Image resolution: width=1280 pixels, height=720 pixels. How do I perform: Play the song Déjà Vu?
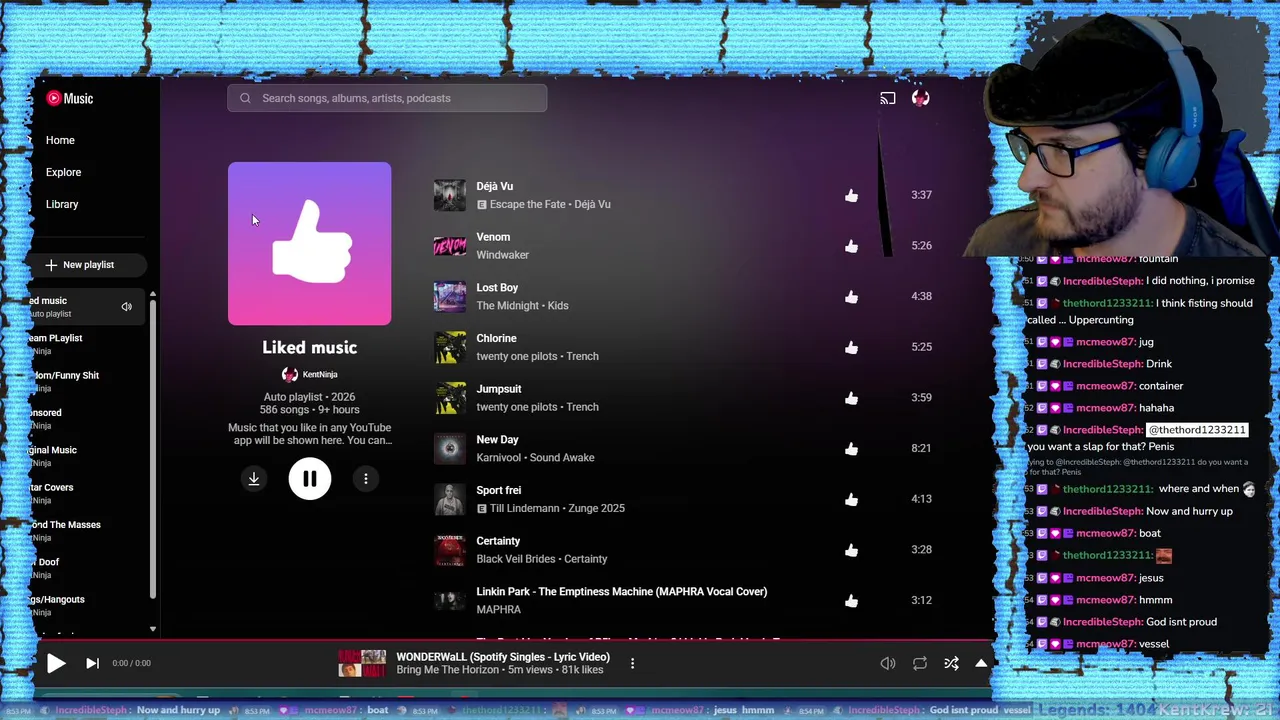[494, 186]
